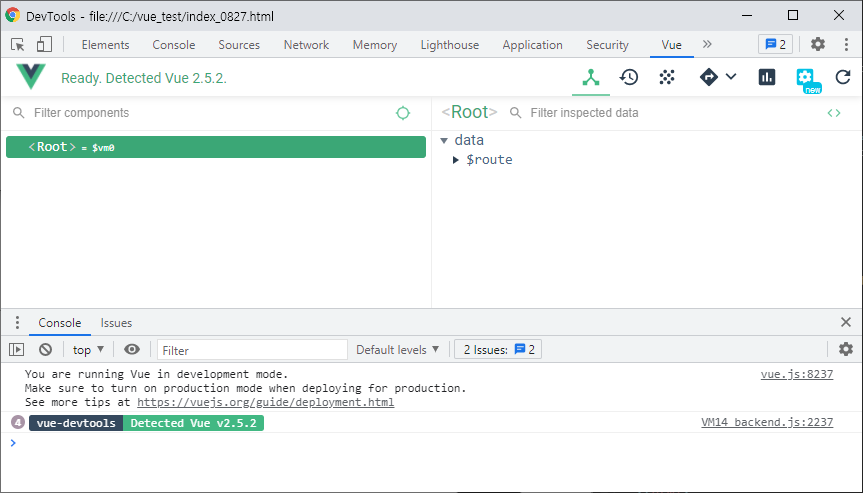Close the console drawer
Viewport: 863px width, 493px height.
pos(846,322)
